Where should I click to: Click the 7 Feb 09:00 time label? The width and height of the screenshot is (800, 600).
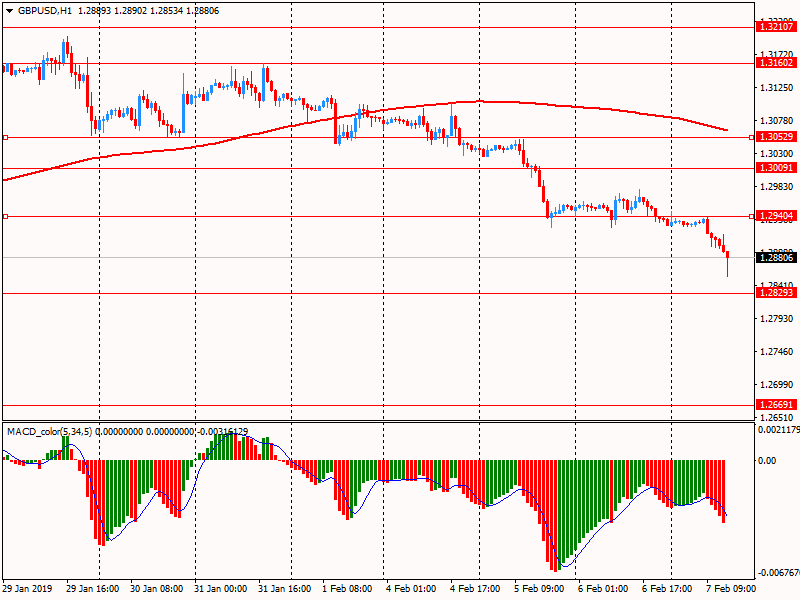pos(731,589)
